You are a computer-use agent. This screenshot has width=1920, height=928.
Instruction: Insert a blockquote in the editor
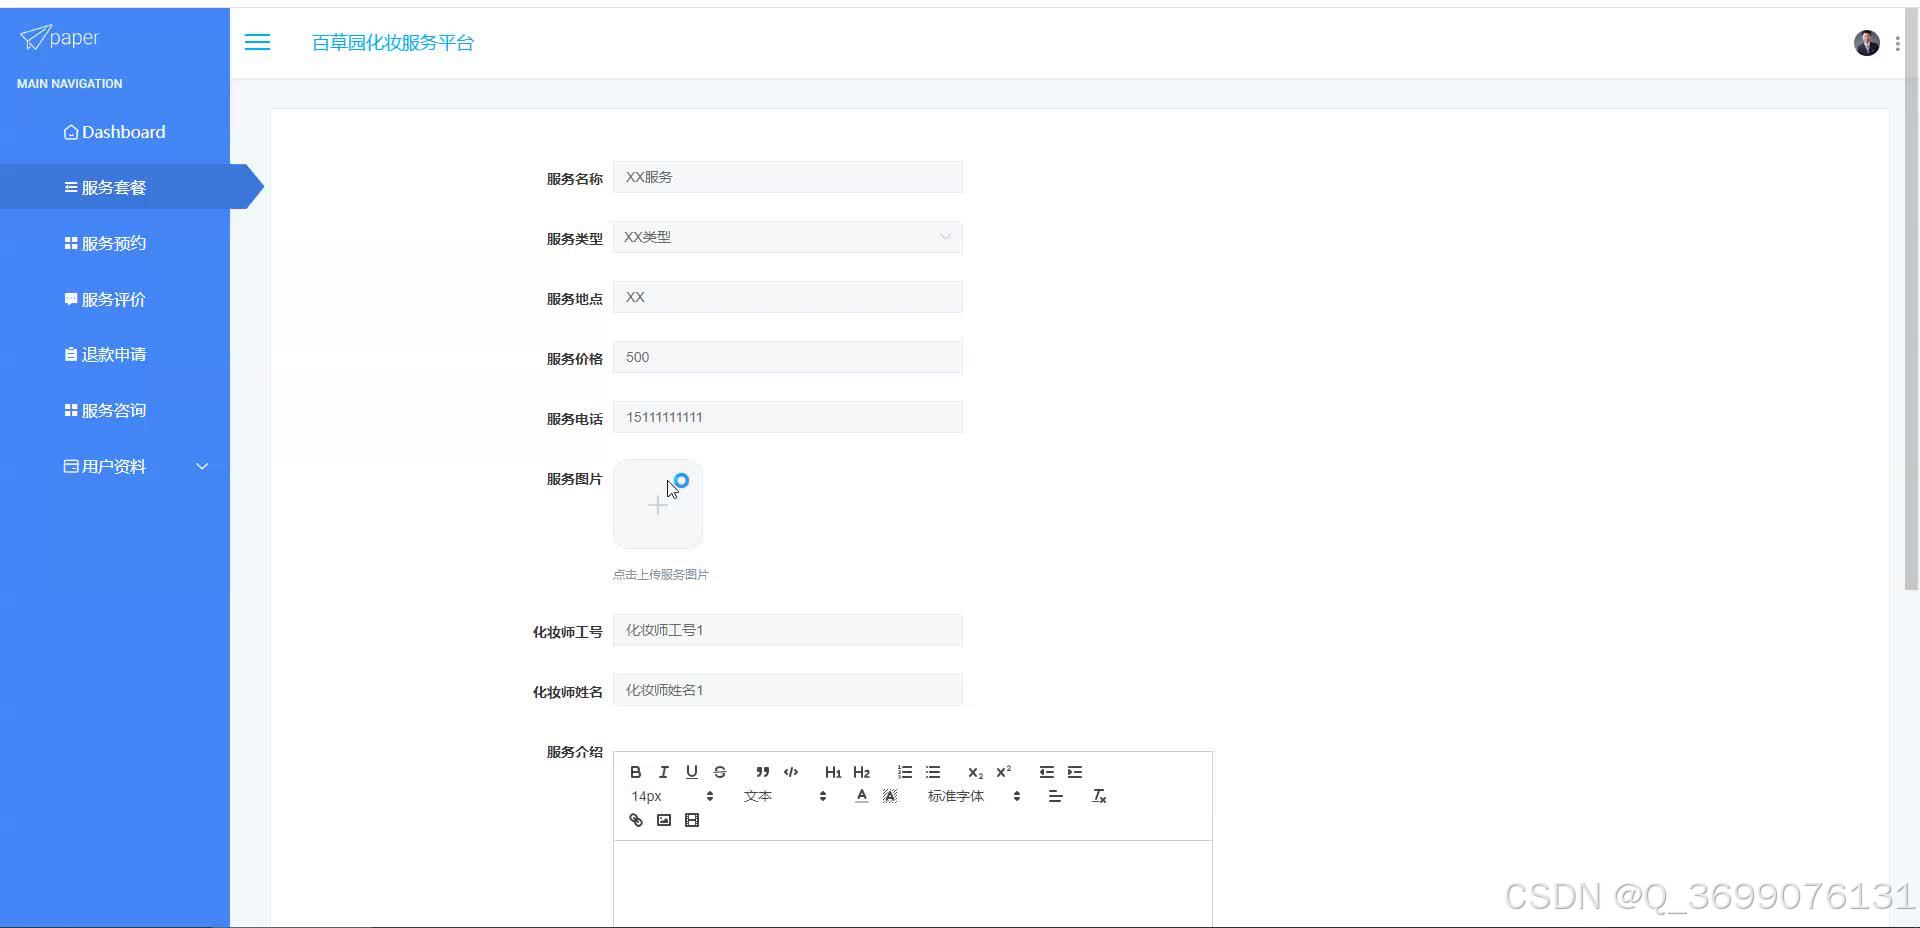click(x=762, y=771)
